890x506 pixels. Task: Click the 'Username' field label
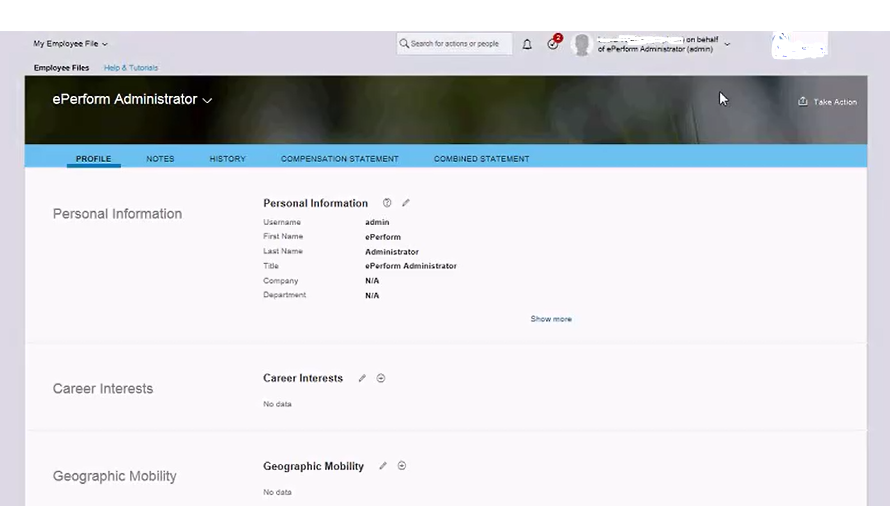282,222
